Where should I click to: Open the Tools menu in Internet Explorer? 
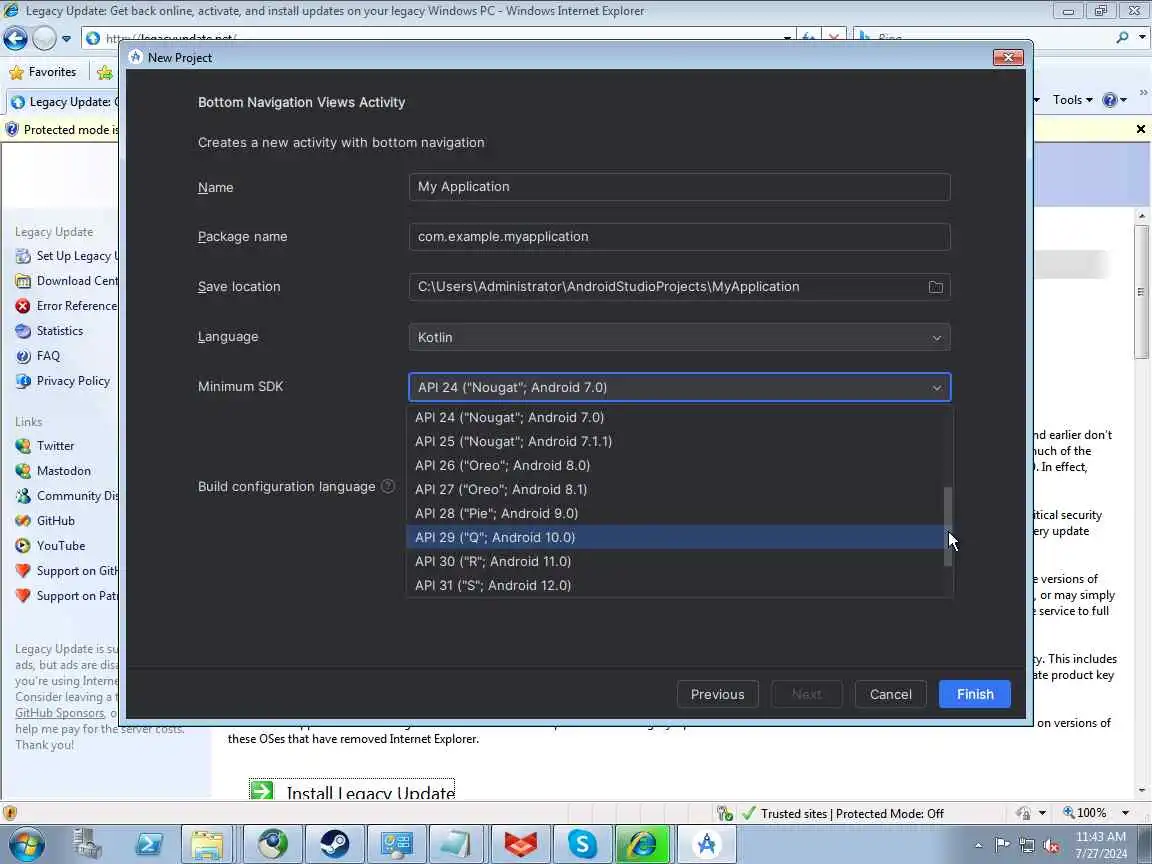point(1072,100)
